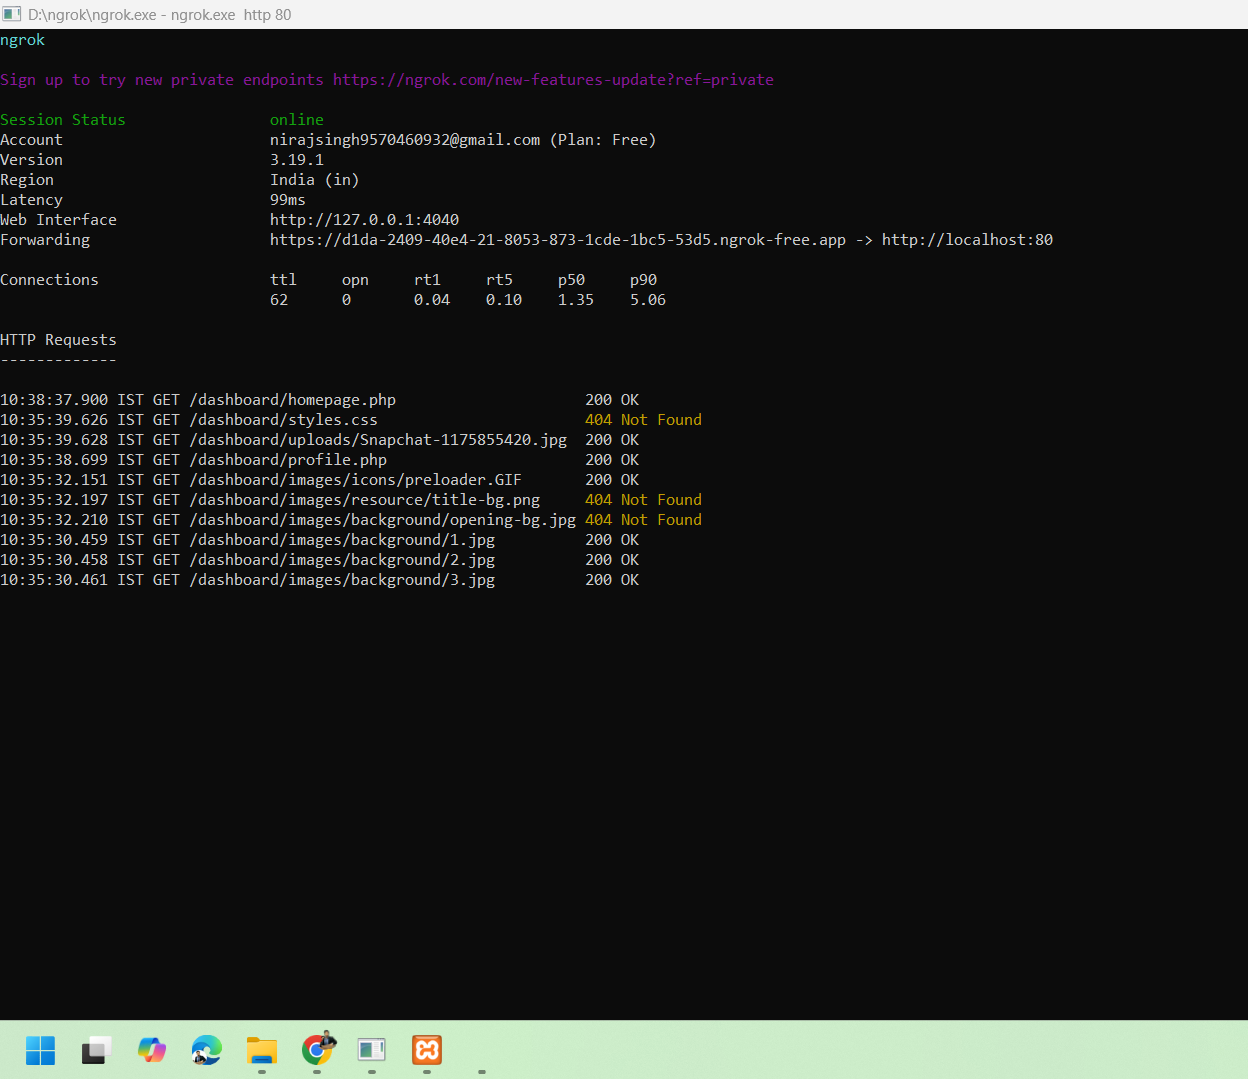Click the /dashboard/styles.css request path
The image size is (1248, 1079).
pos(284,420)
